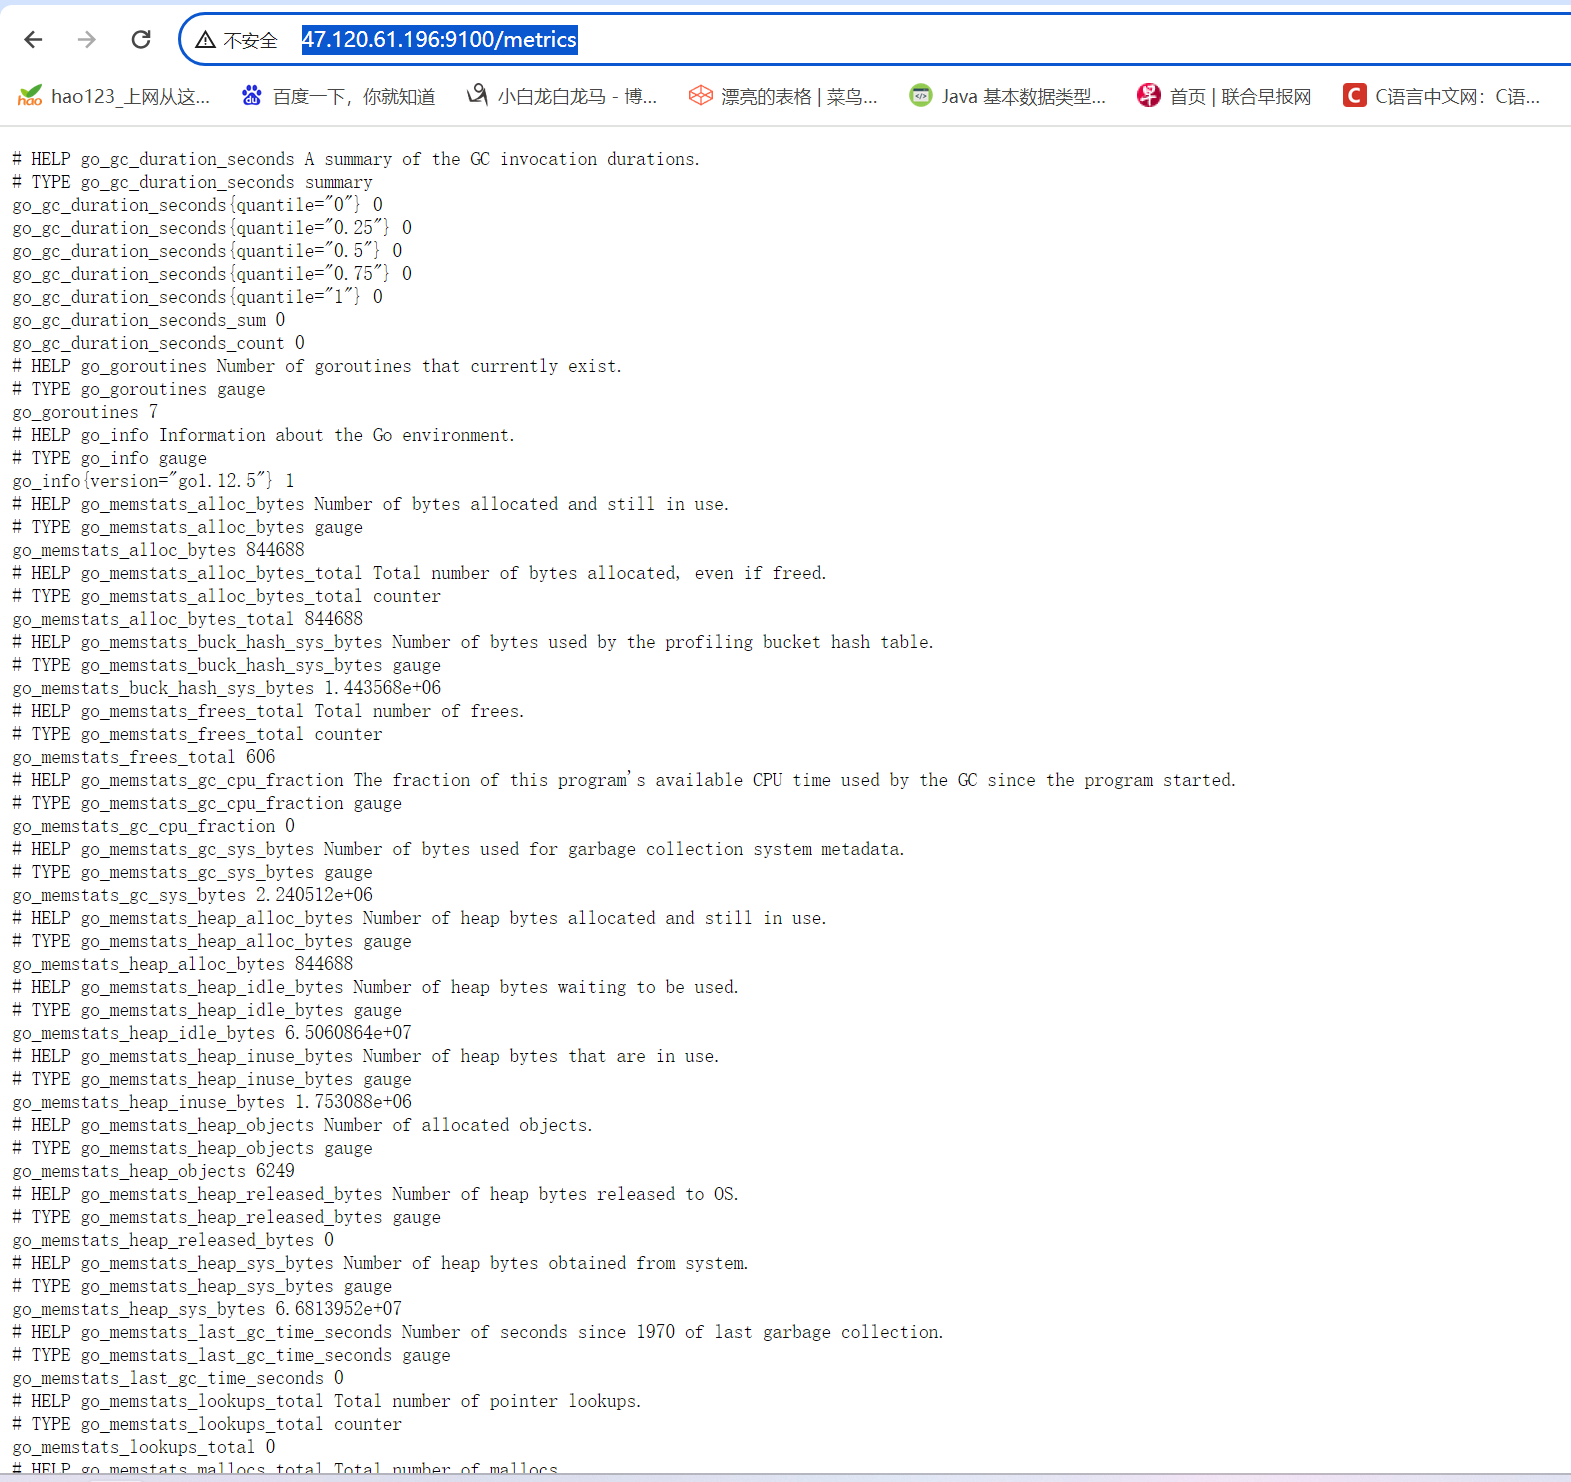1571x1482 pixels.
Task: Click the Java bookmark green favicon
Action: click(x=921, y=96)
